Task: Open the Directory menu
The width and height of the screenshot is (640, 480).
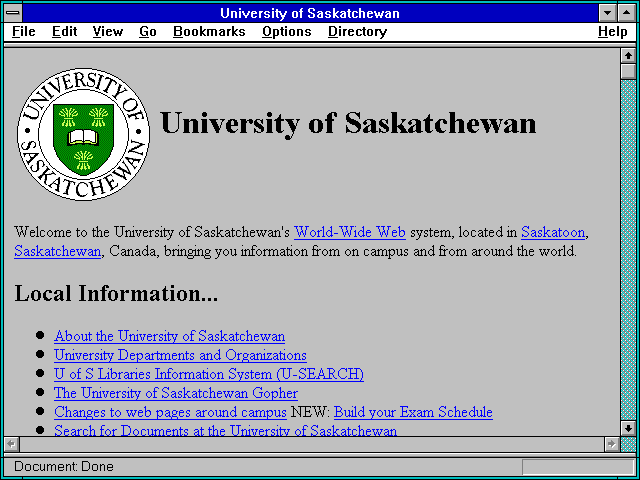Action: coord(357,32)
